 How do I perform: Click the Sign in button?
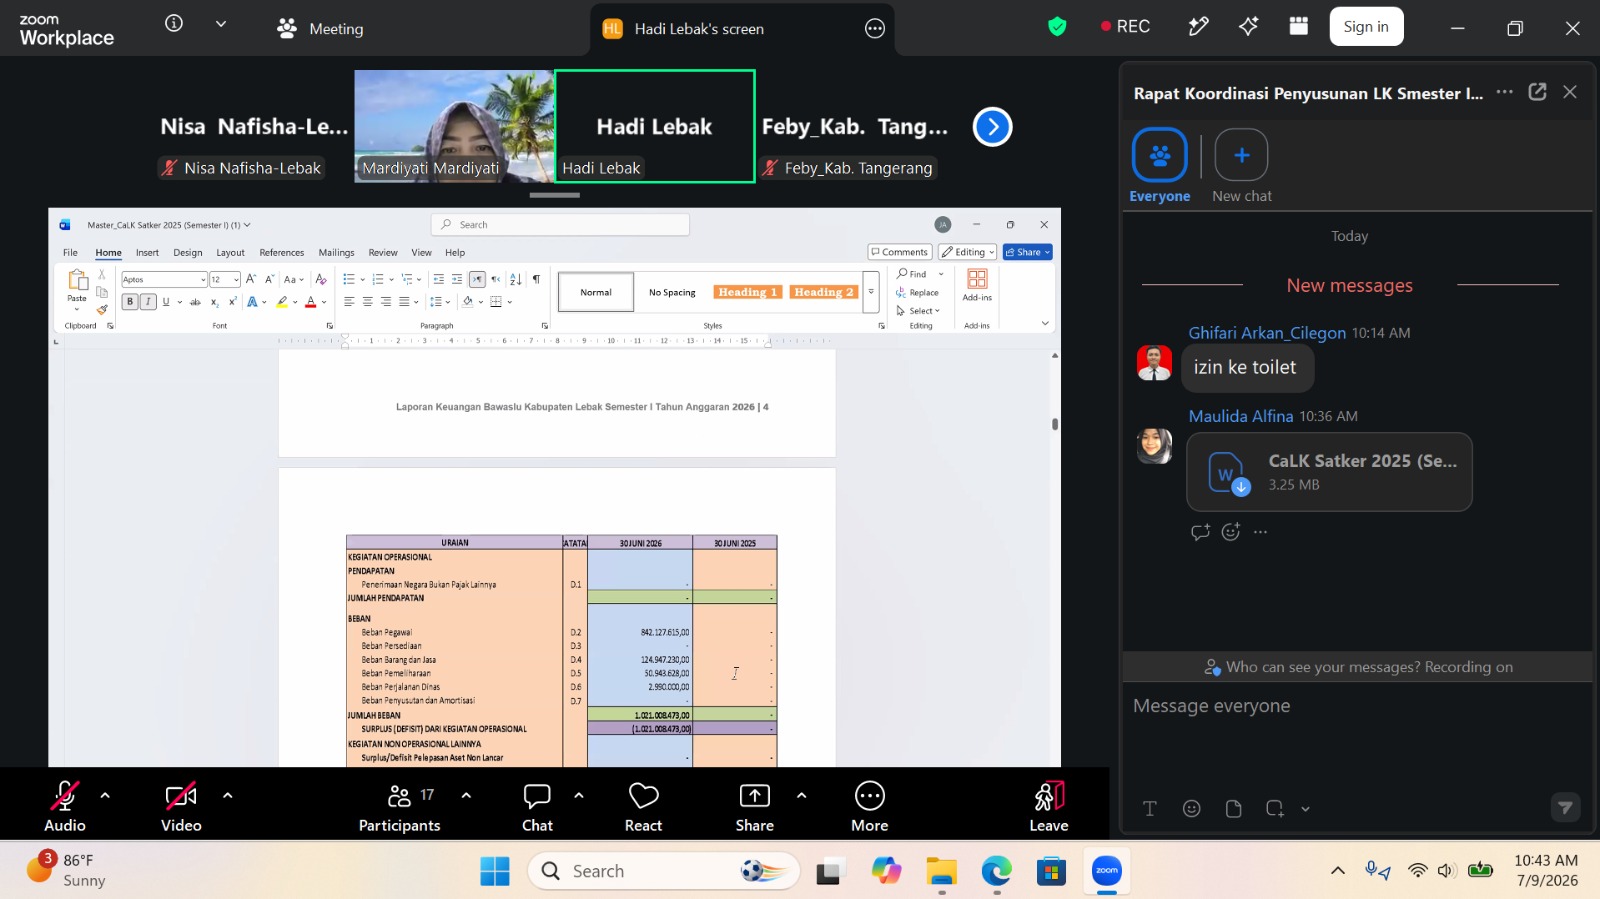(x=1366, y=27)
